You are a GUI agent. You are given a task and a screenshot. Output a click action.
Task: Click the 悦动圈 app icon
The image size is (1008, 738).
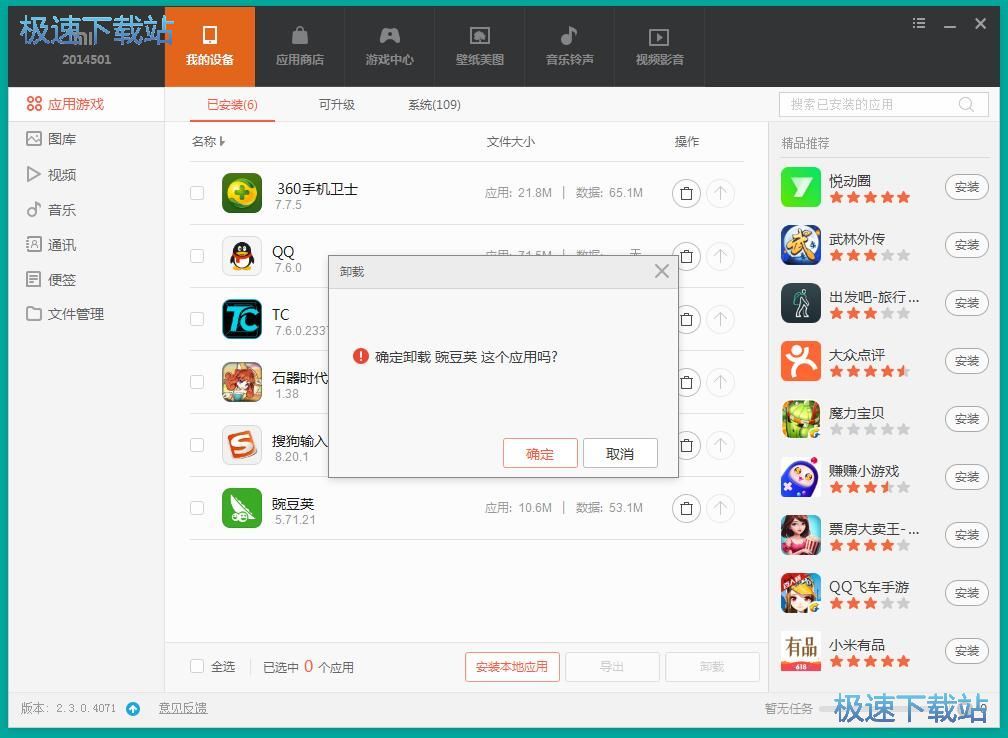pos(801,187)
